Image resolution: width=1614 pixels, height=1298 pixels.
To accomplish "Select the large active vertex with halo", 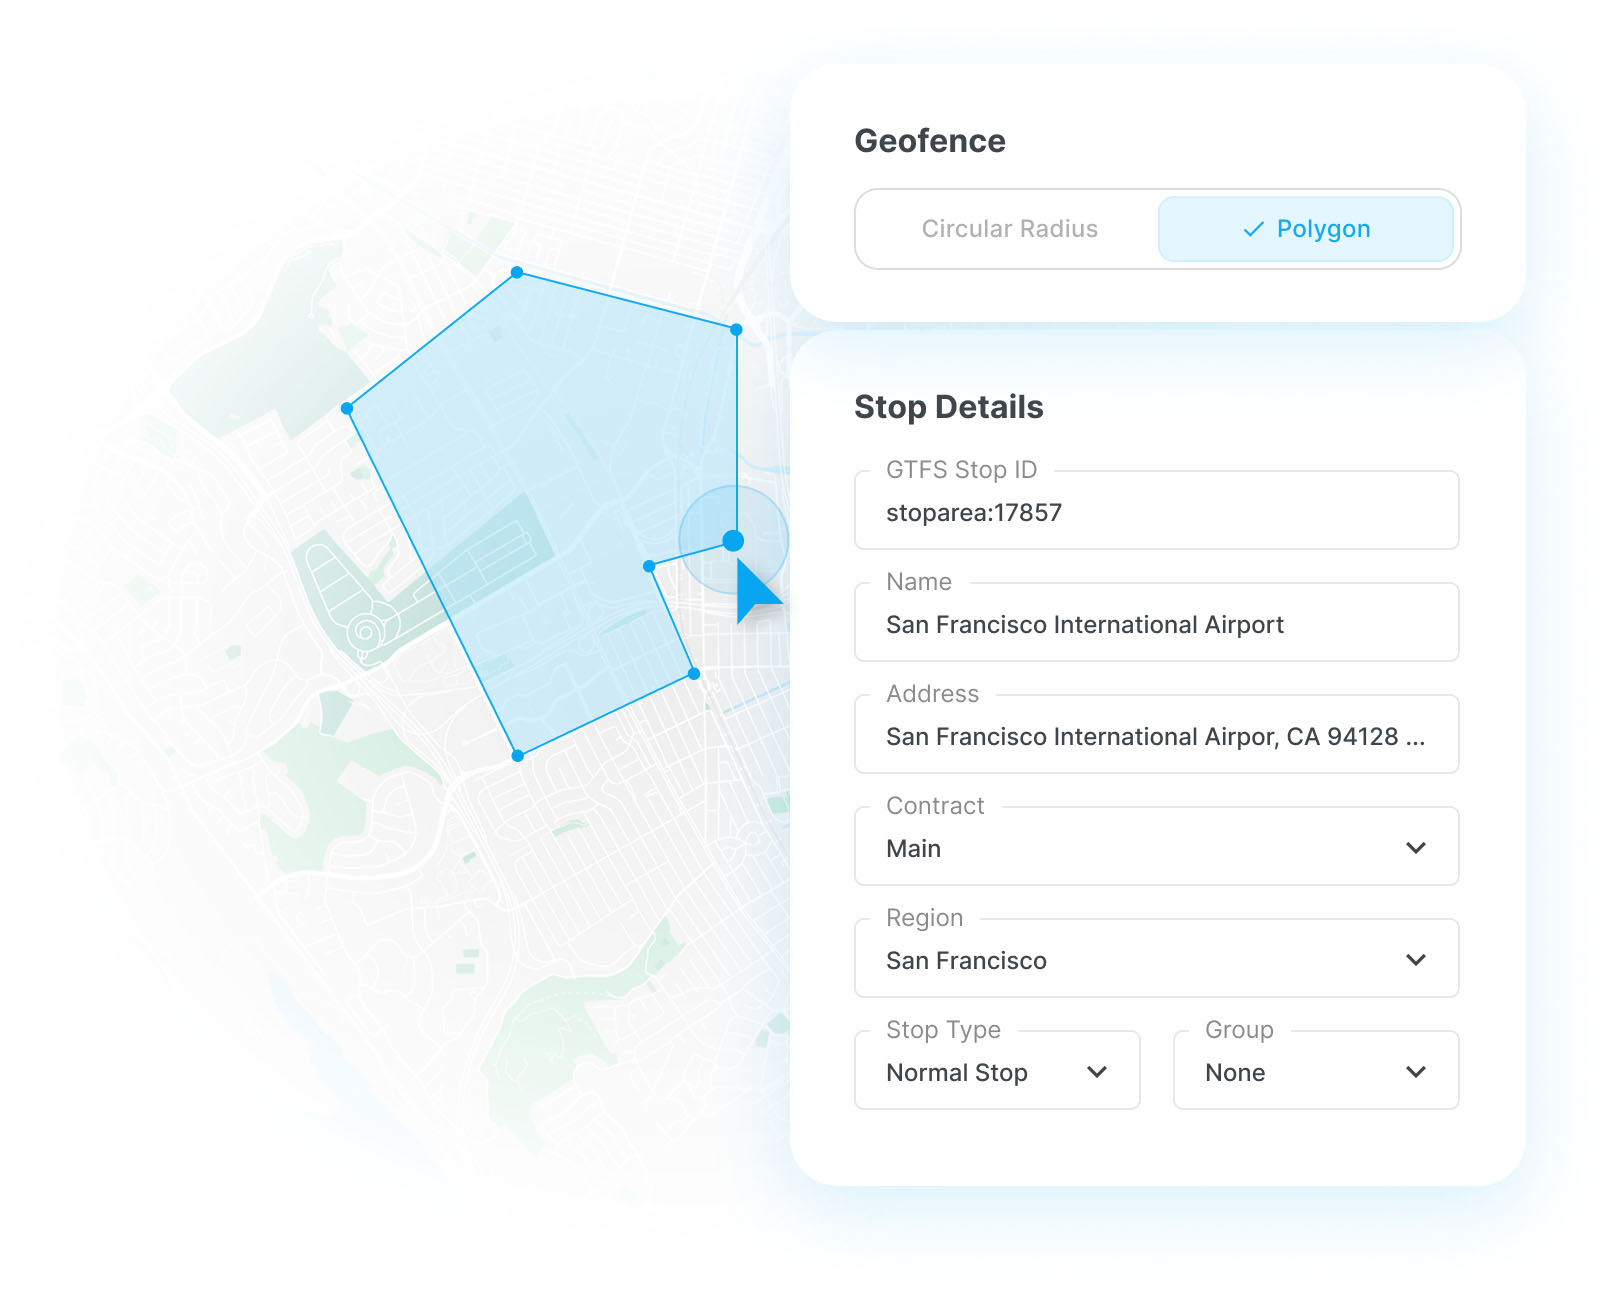I will coord(733,541).
